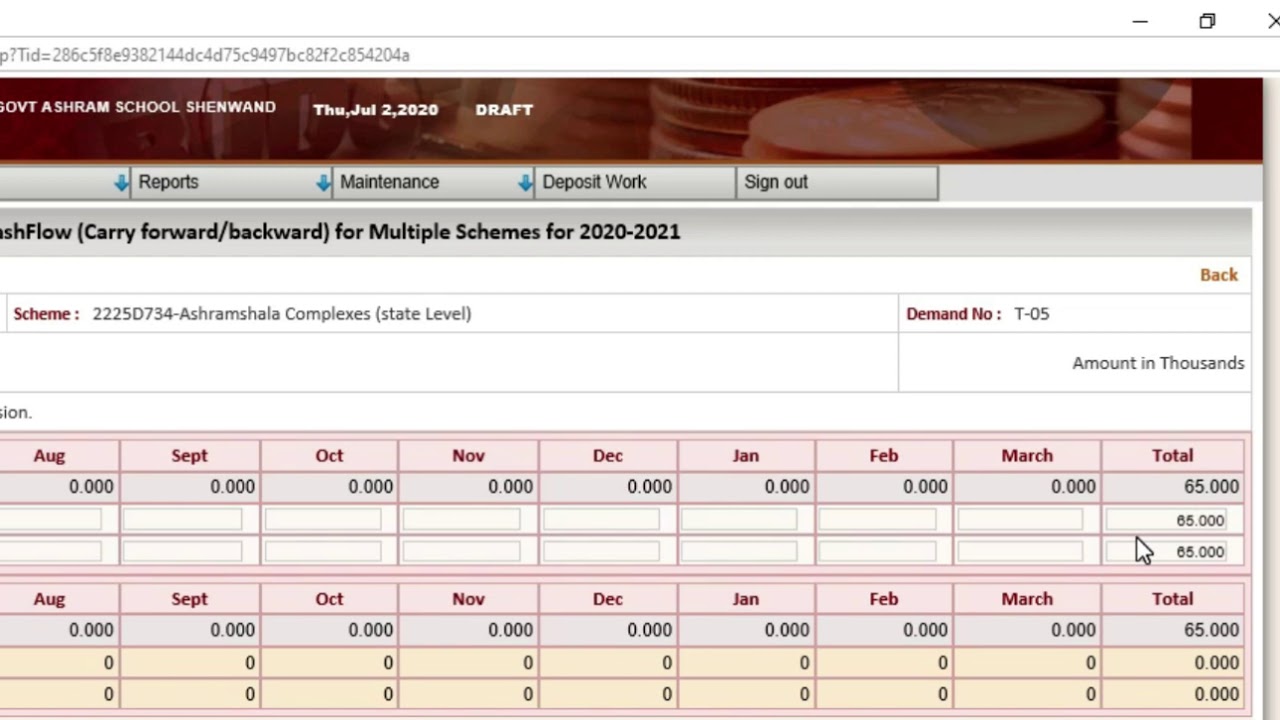Viewport: 1280px width, 720px height.
Task: Click the 'Scheme :' label
Action: click(x=46, y=314)
